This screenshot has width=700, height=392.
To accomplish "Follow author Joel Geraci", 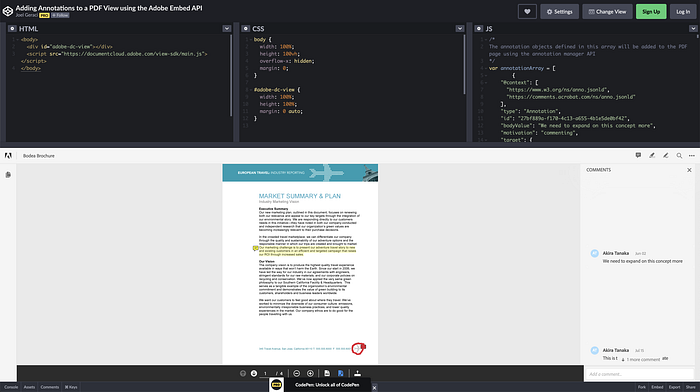I will (60, 15).
